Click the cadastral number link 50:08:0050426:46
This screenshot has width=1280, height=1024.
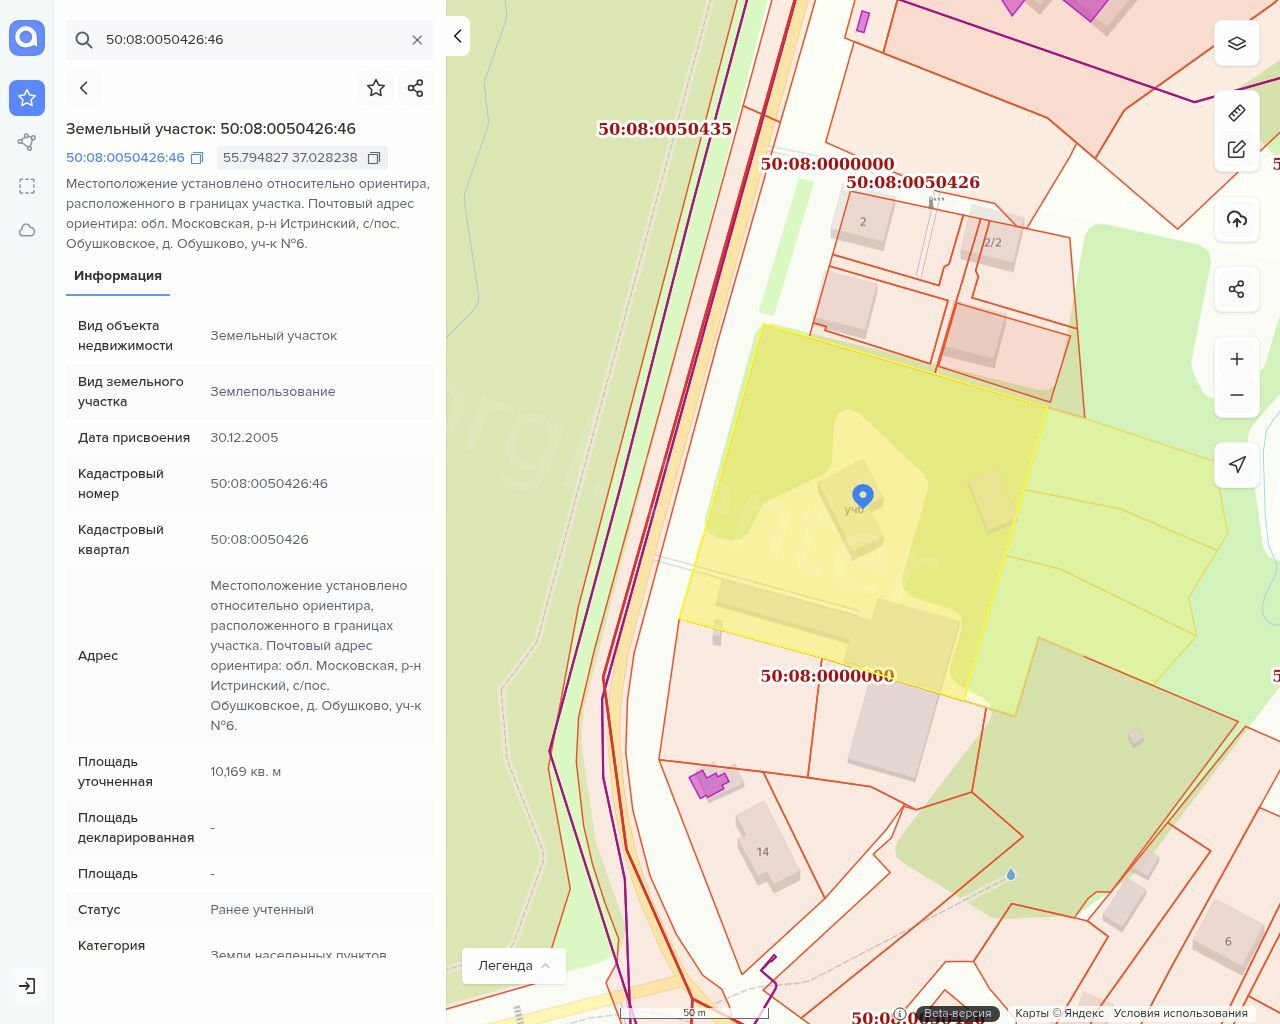pyautogui.click(x=125, y=158)
